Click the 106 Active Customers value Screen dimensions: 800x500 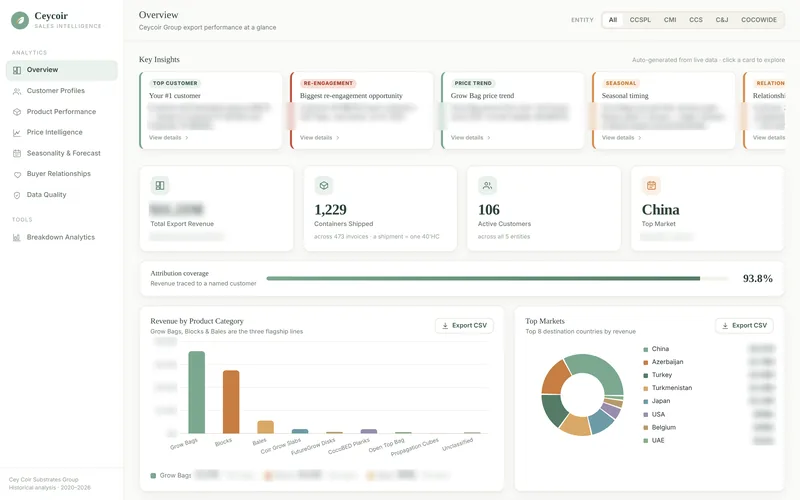click(x=489, y=210)
